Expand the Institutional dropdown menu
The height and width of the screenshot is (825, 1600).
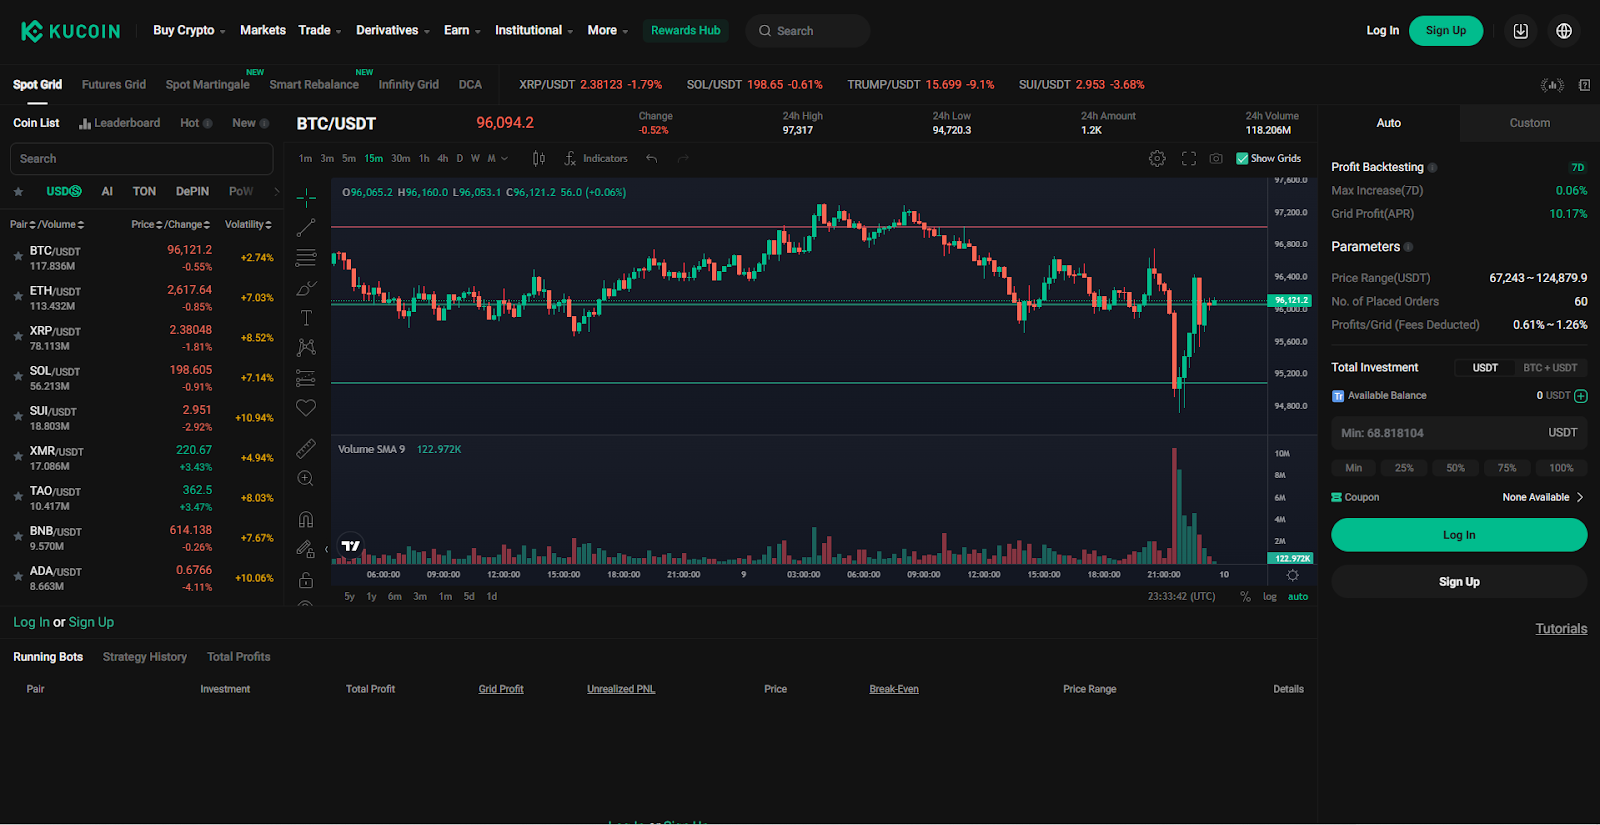coord(534,31)
